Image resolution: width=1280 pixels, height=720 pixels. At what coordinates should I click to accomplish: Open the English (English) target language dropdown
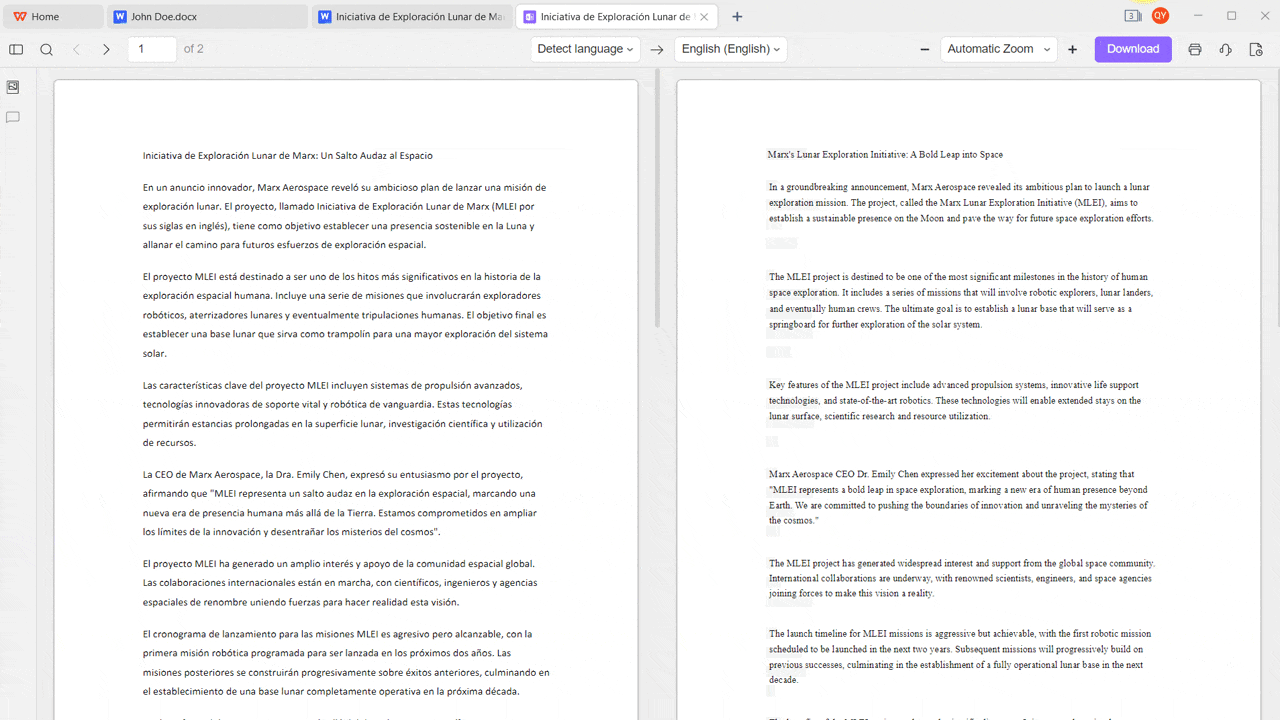pyautogui.click(x=731, y=49)
